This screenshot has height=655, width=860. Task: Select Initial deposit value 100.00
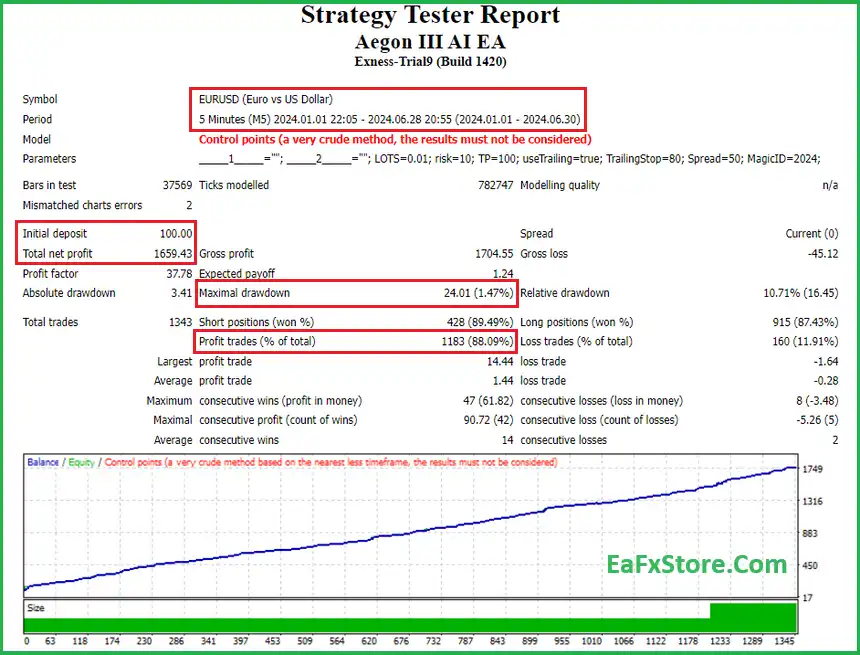176,234
